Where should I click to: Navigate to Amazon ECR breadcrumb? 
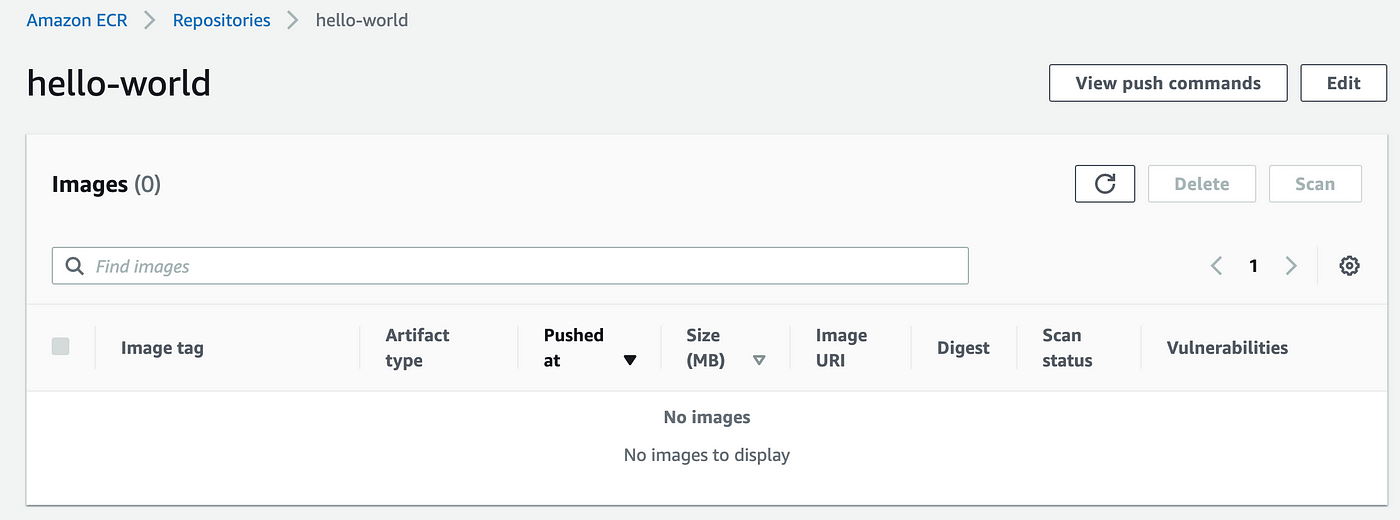coord(77,20)
